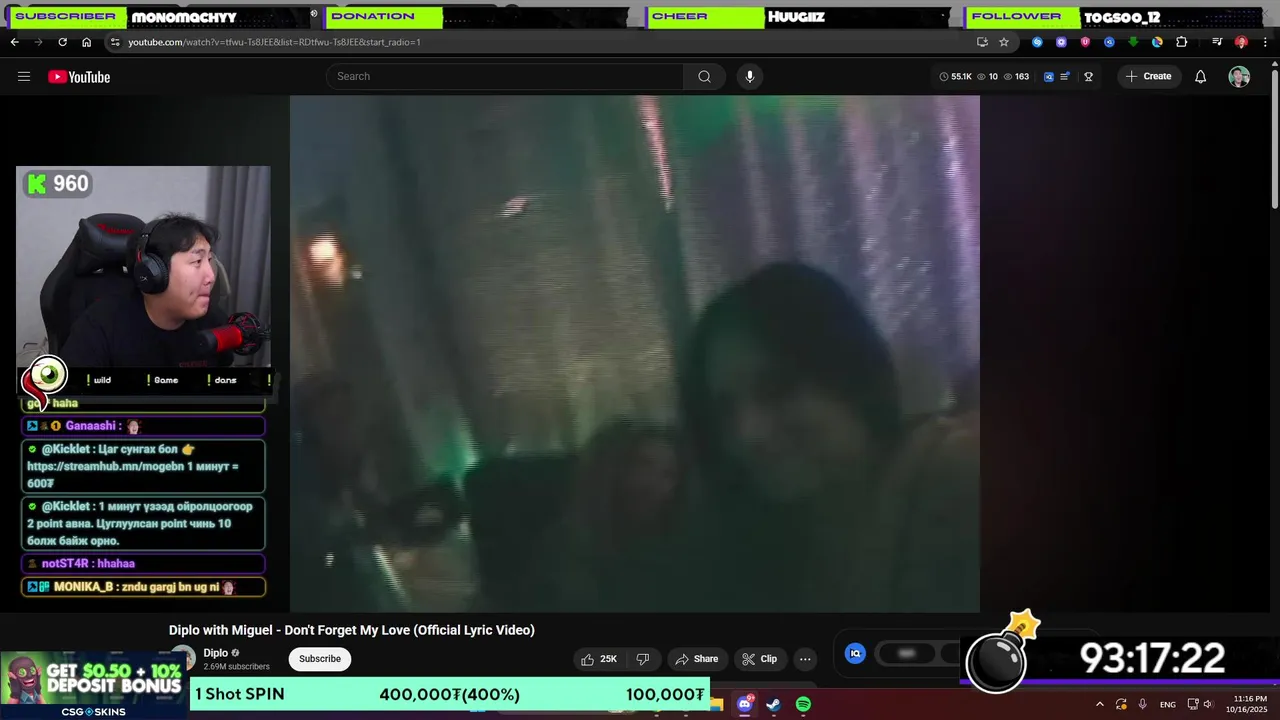This screenshot has width=1280, height=720.
Task: Switch ENG input language in tray
Action: tap(1168, 705)
